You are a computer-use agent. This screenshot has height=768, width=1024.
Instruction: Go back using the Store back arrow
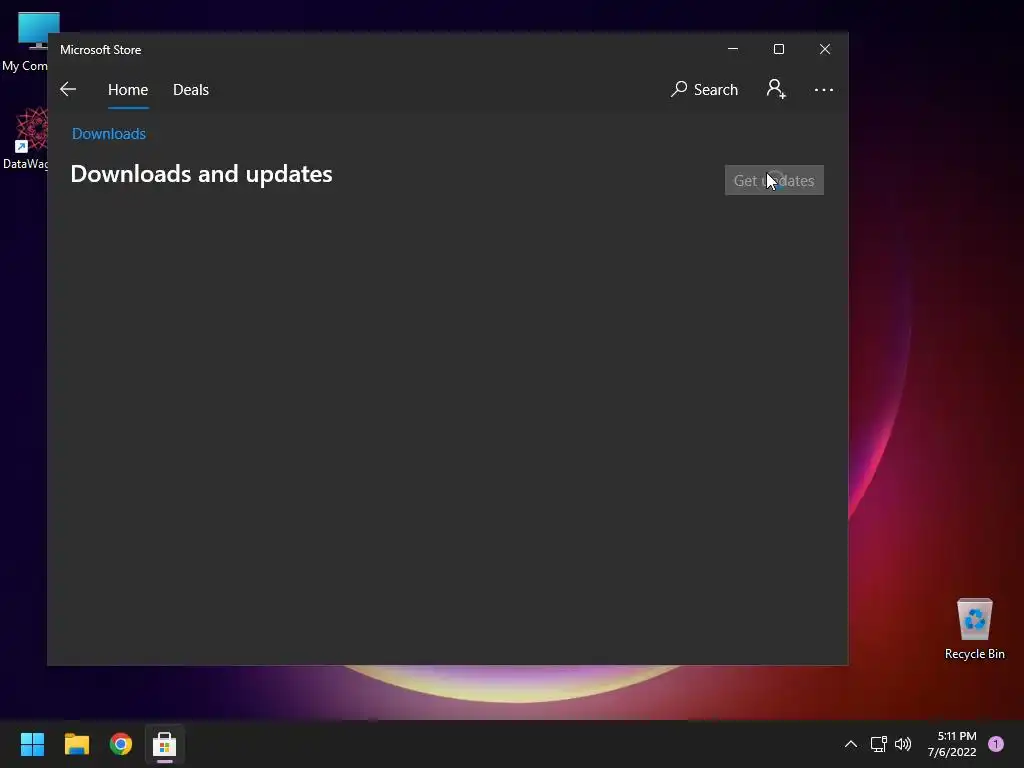68,89
